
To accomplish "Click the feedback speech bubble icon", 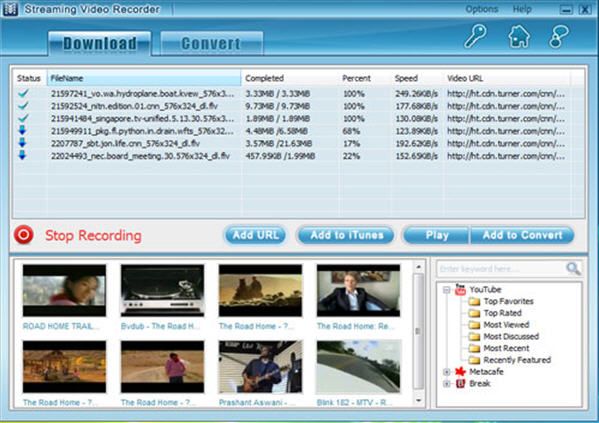I will (559, 37).
